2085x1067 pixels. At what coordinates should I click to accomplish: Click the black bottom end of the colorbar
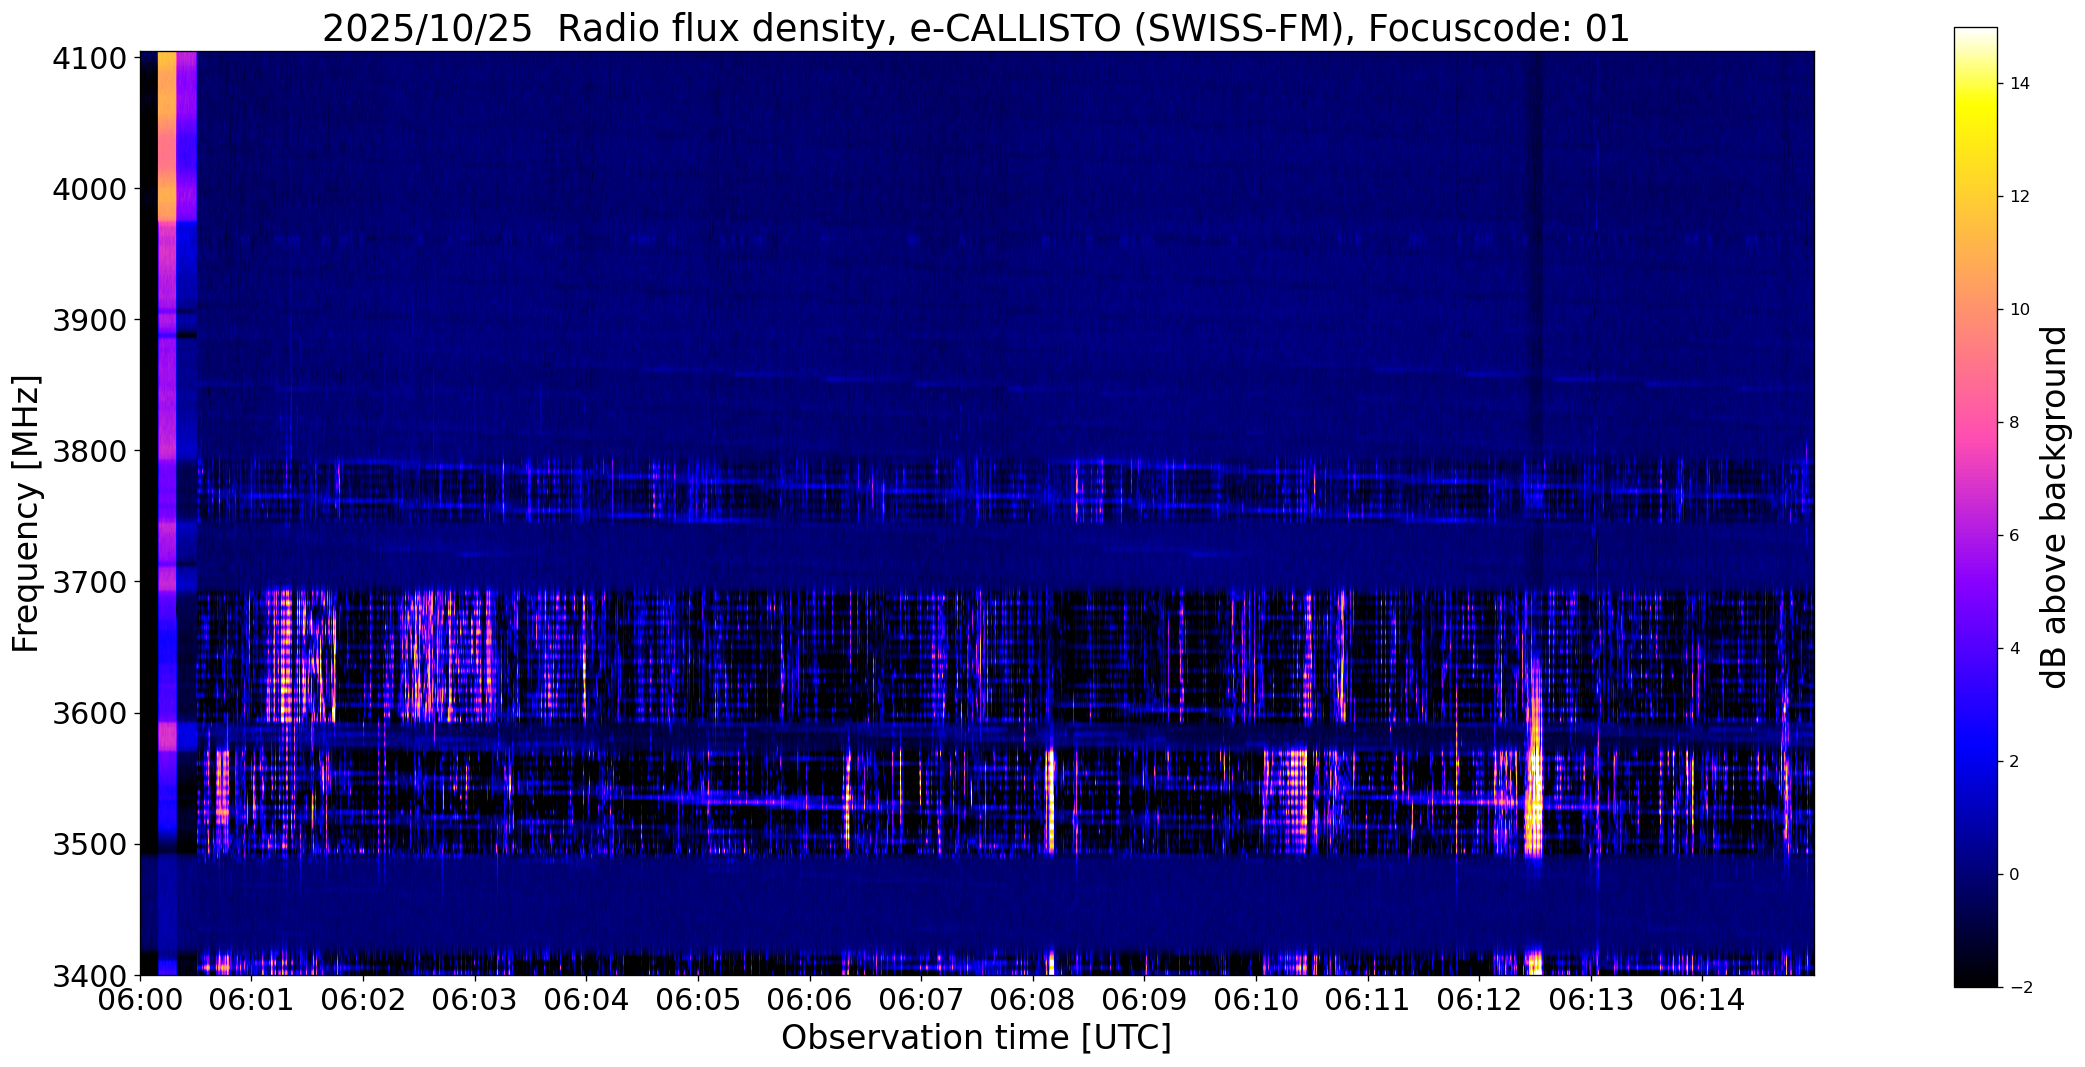tap(1975, 978)
